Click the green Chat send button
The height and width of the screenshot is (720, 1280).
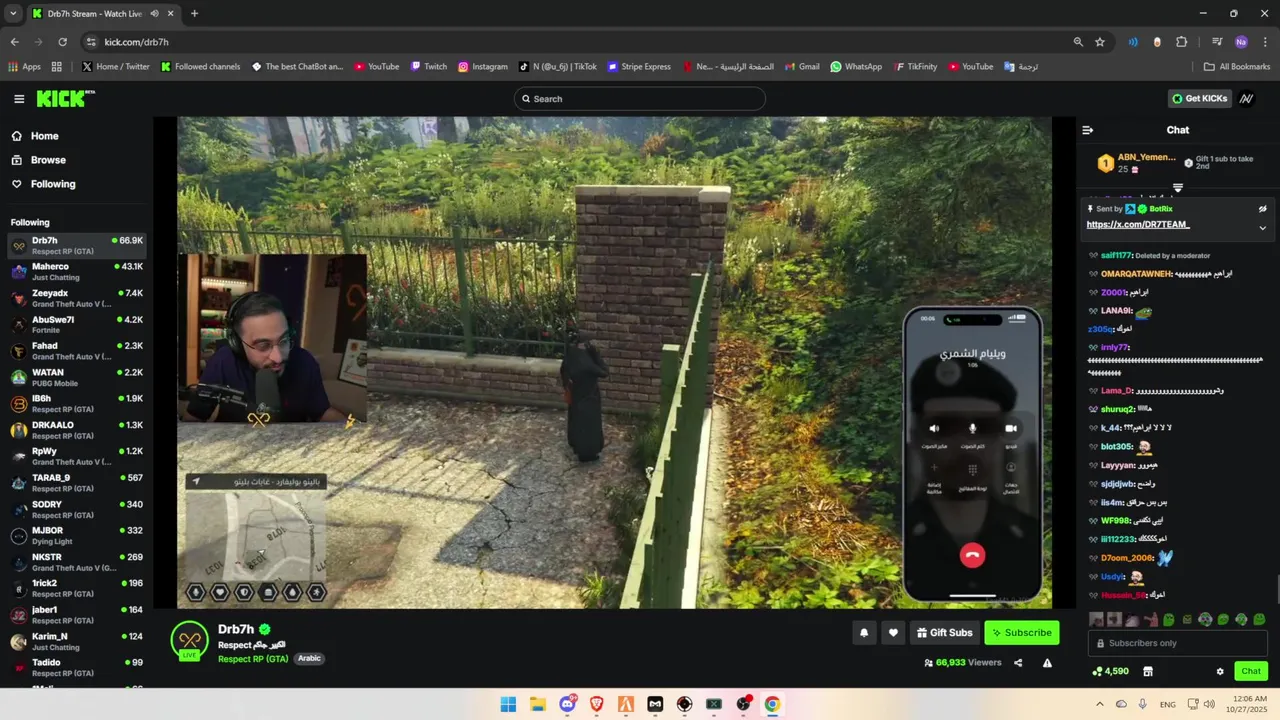click(1251, 671)
